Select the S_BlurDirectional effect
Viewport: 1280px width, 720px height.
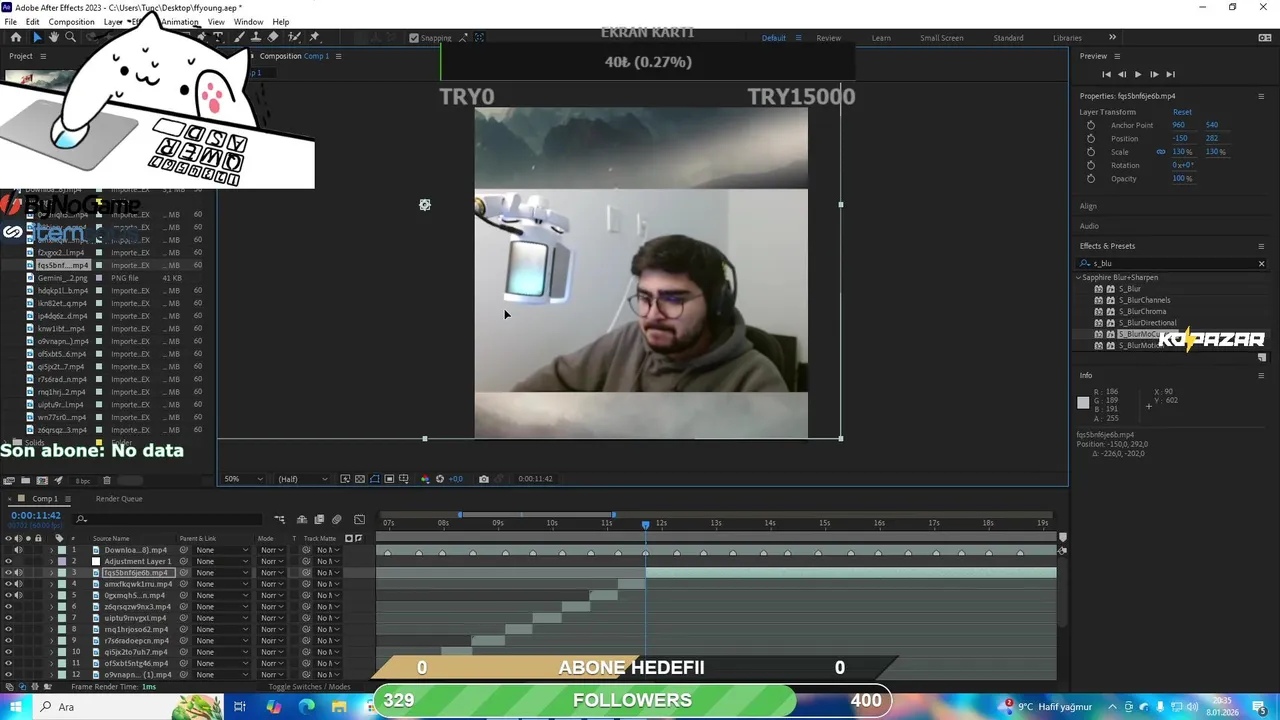(x=1147, y=323)
